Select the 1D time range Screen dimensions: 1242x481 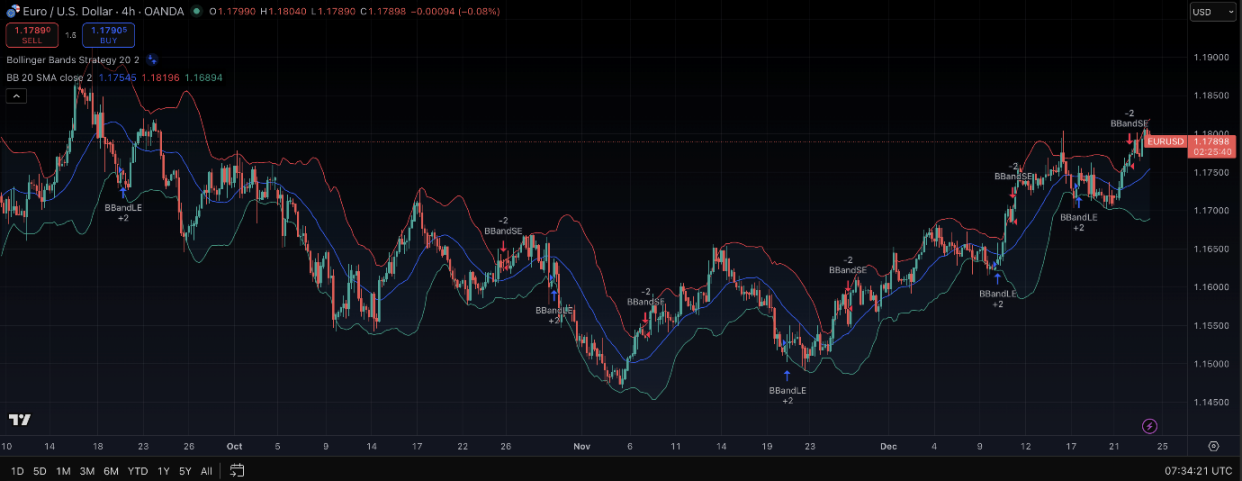pyautogui.click(x=17, y=470)
